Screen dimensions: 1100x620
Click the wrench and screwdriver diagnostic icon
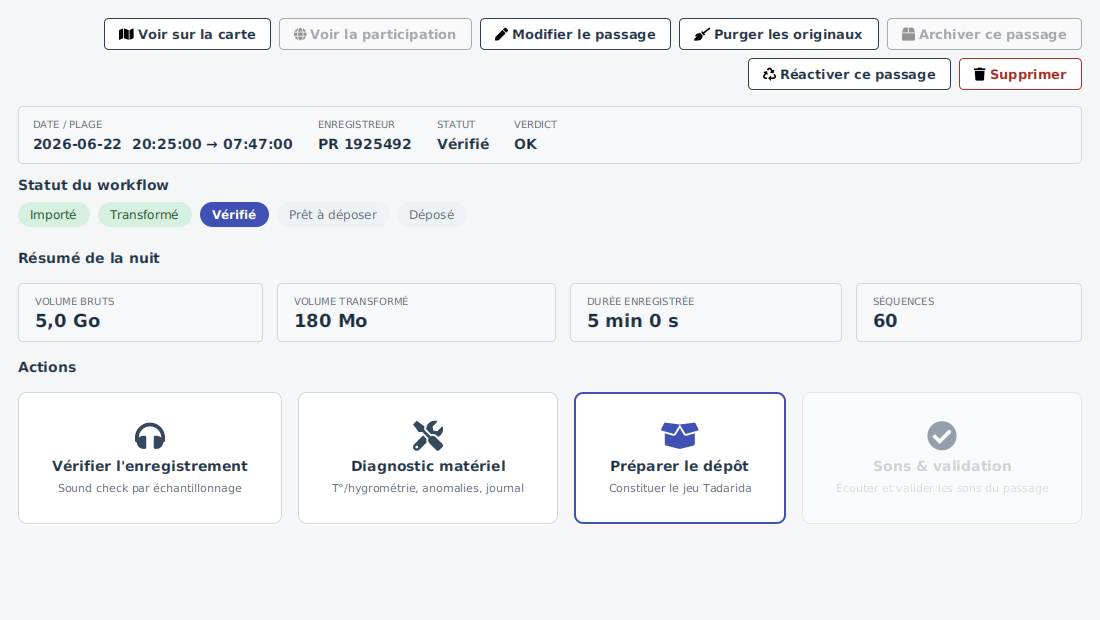[x=428, y=436]
